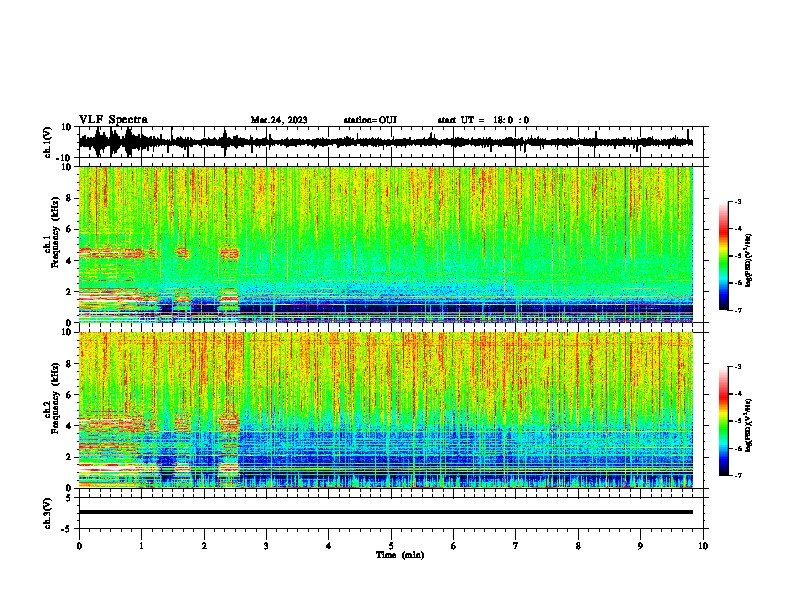Click time axis tick label "1"

point(141,546)
